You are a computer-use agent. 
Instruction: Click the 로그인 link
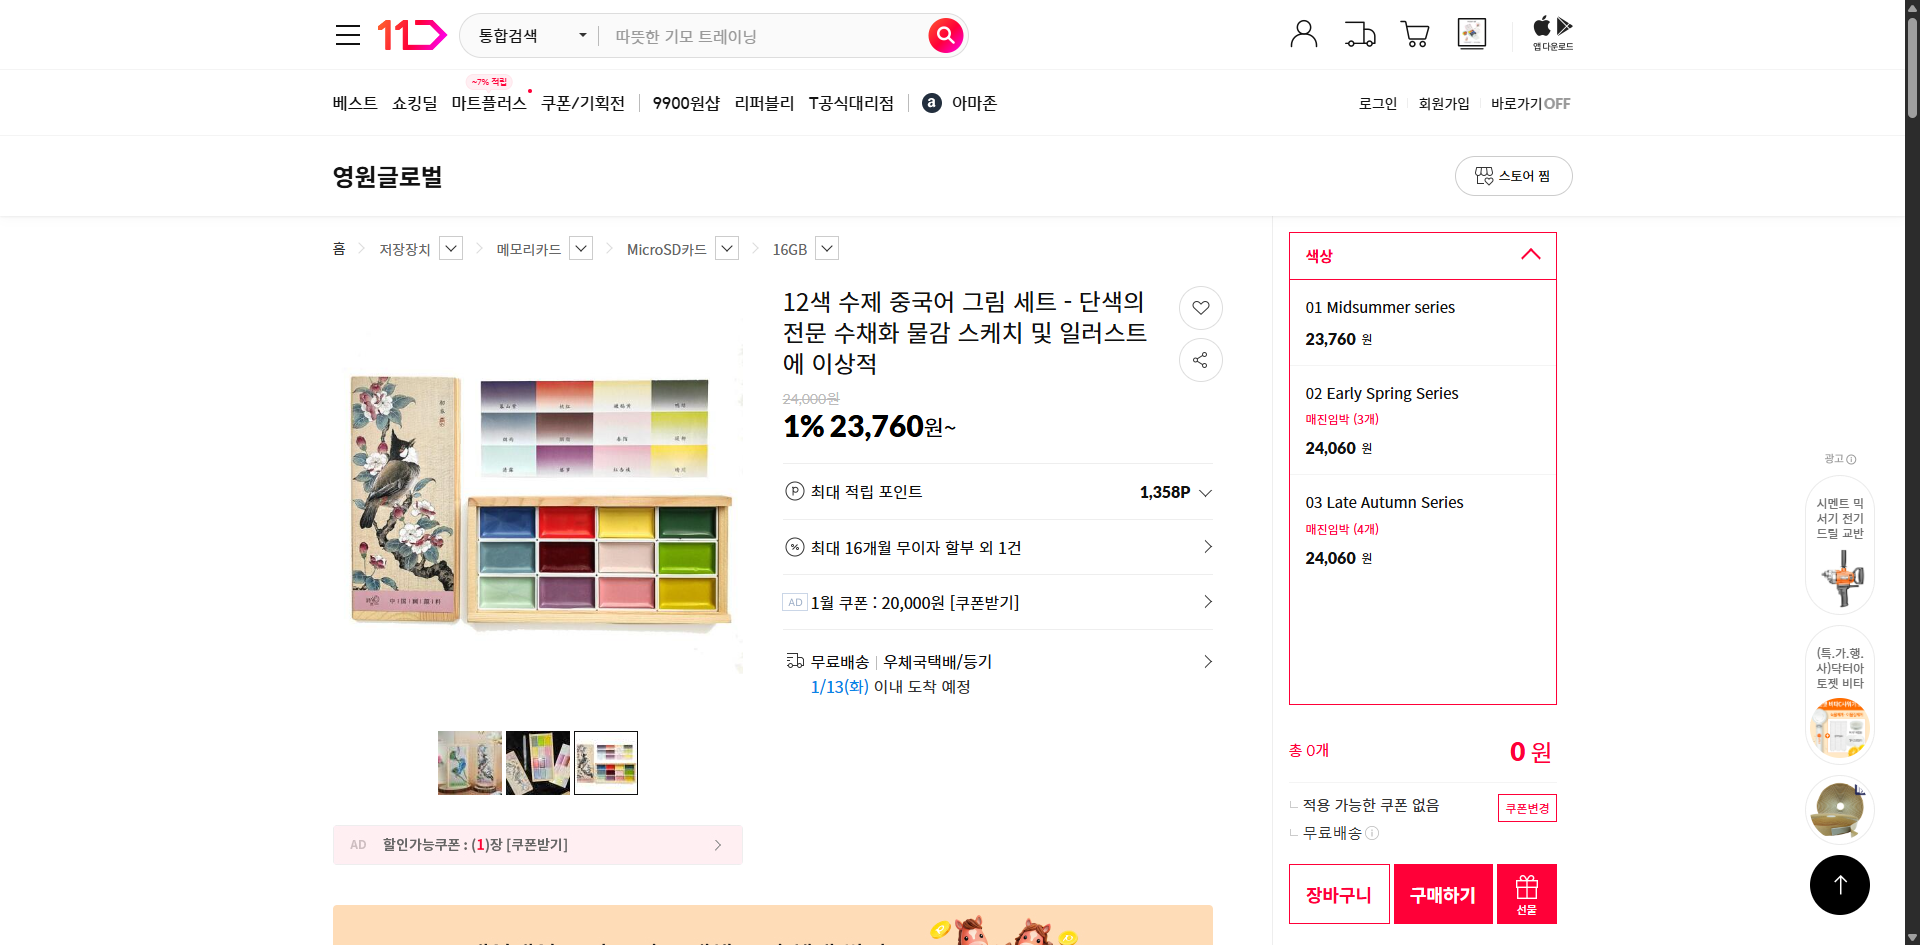1377,102
